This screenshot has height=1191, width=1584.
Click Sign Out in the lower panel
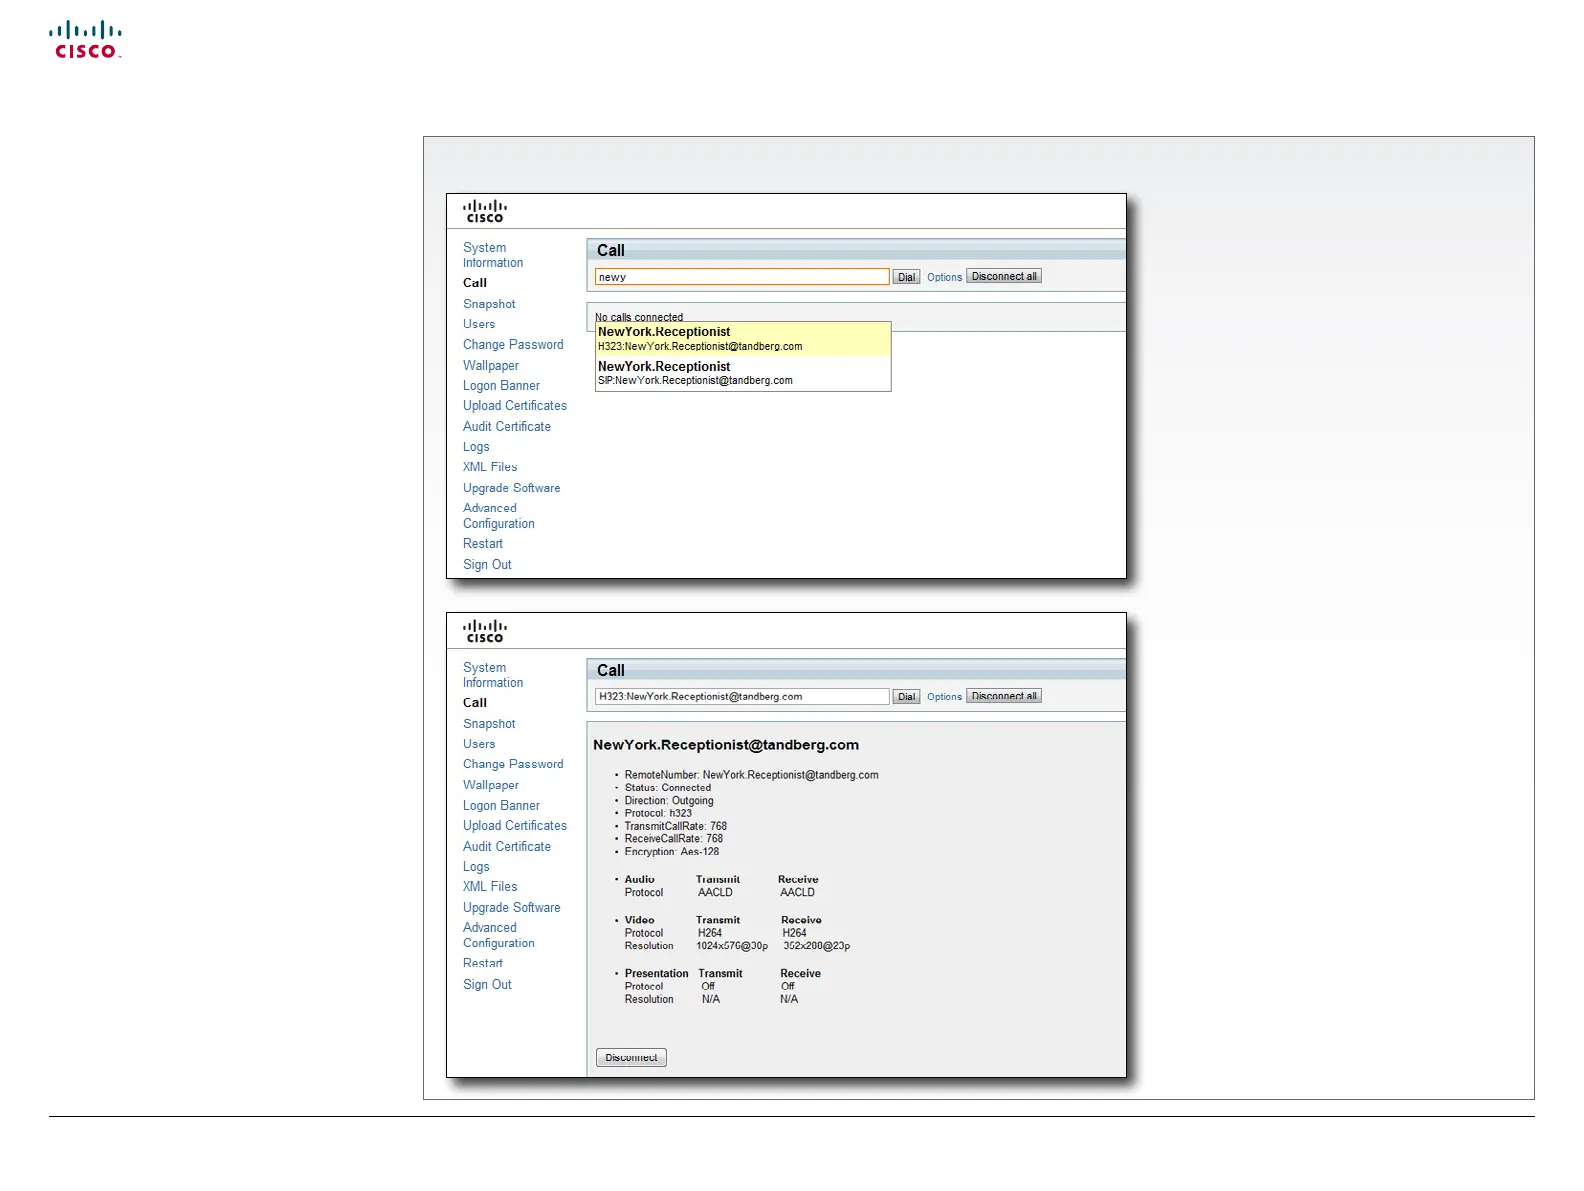487,985
